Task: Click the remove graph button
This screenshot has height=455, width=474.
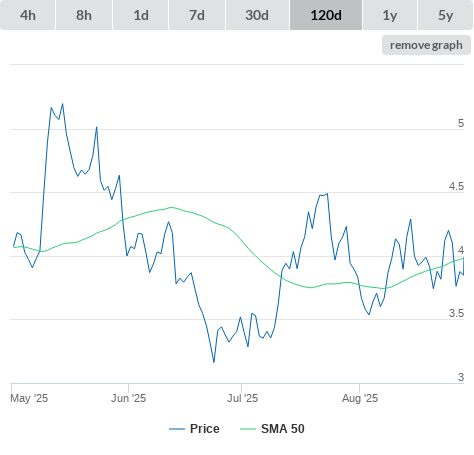Action: click(x=426, y=45)
